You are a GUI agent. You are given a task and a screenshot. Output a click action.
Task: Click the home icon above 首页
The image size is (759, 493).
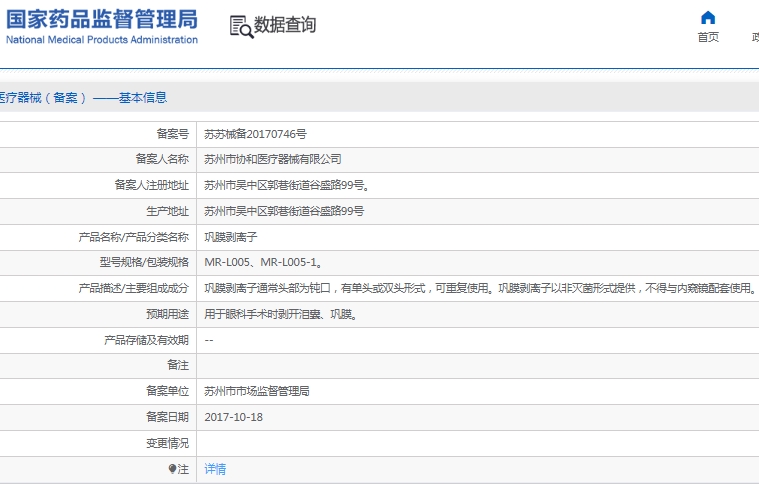(708, 17)
